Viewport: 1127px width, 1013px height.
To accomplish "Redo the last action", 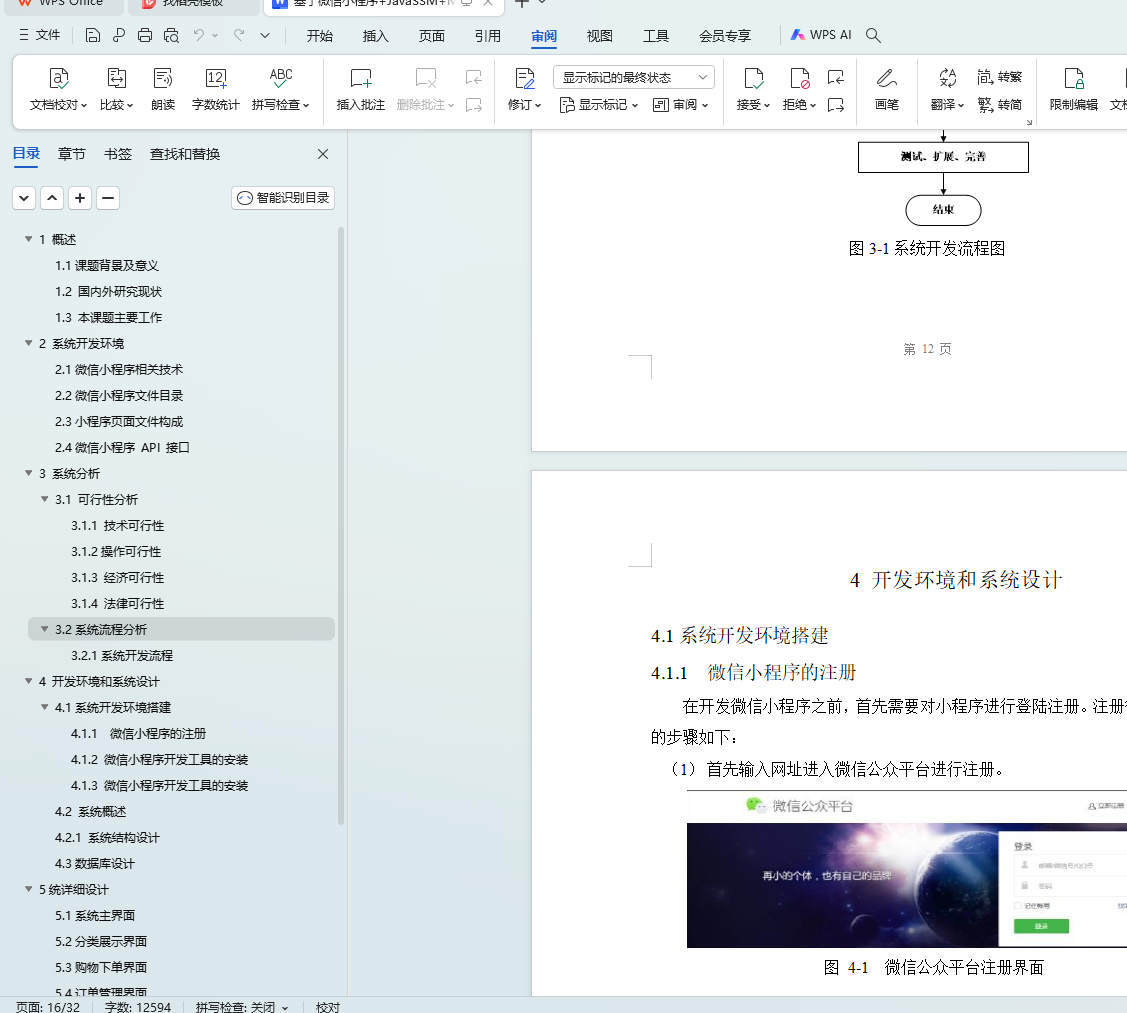I will click(239, 35).
